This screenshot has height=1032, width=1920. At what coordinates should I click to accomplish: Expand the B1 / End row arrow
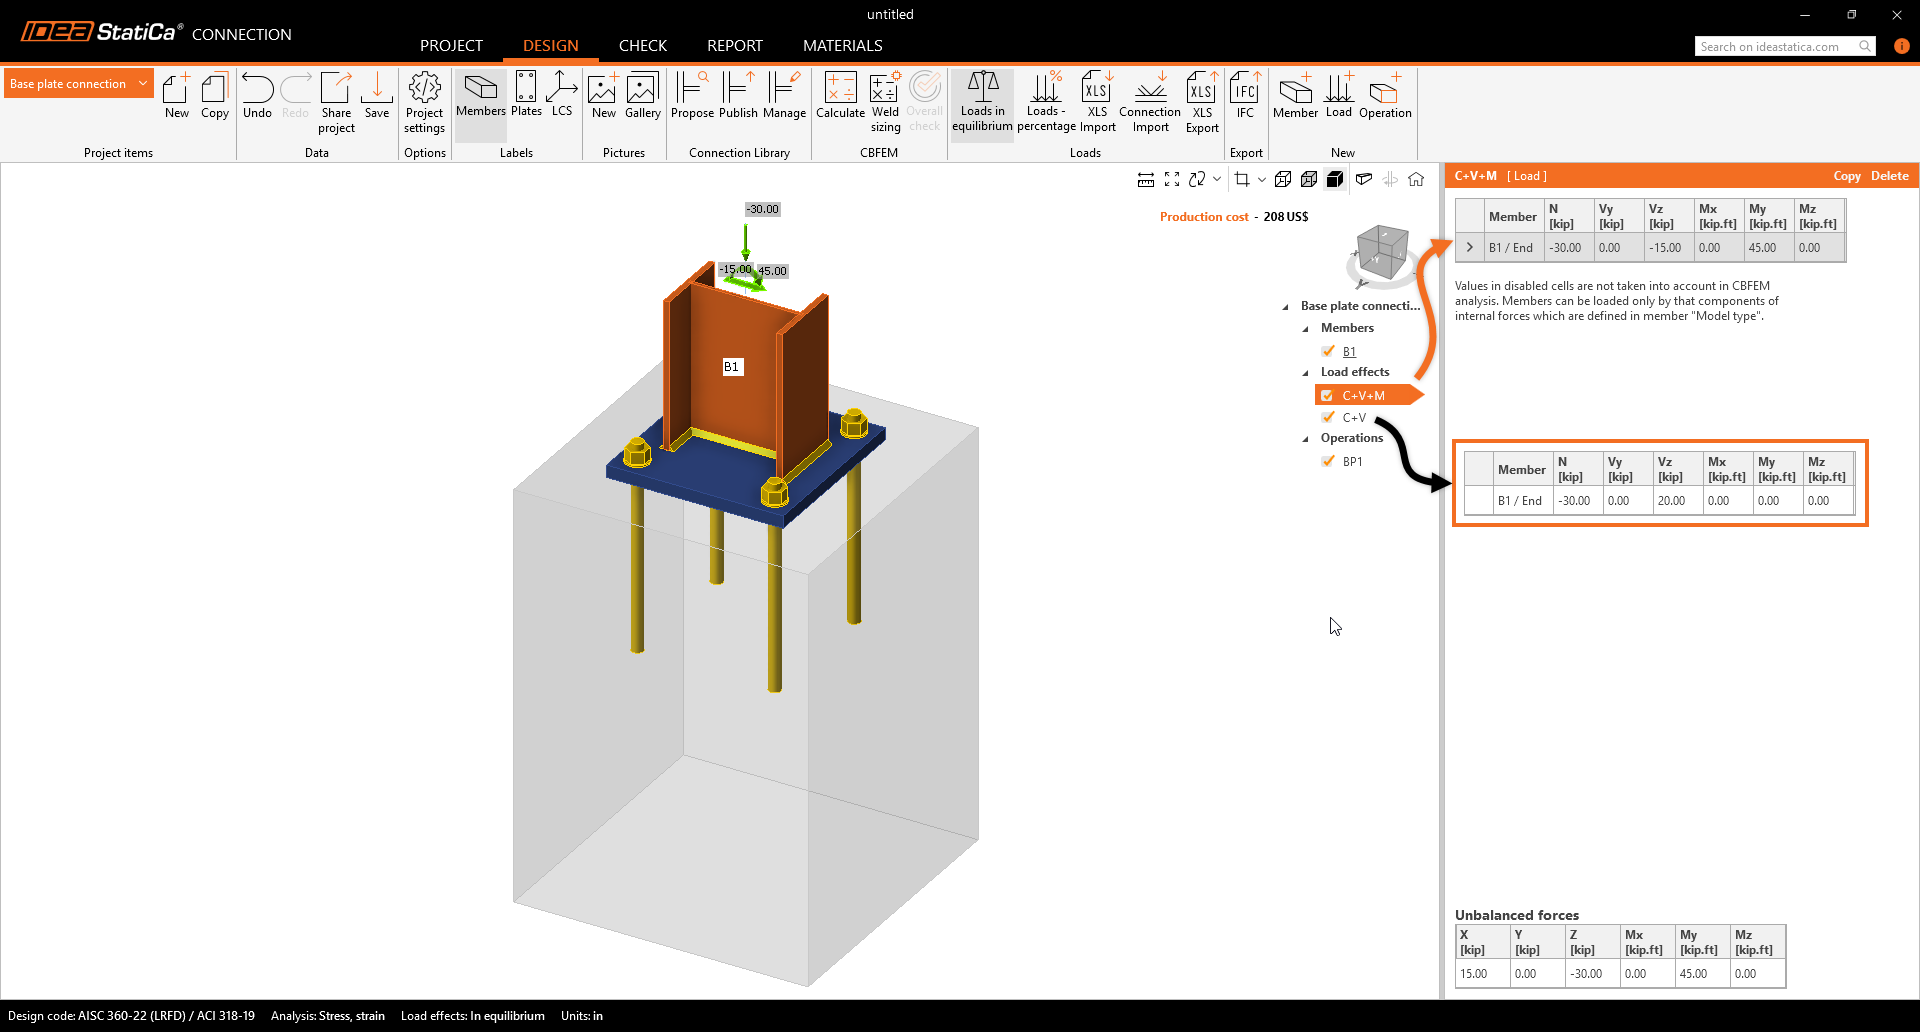pos(1469,247)
